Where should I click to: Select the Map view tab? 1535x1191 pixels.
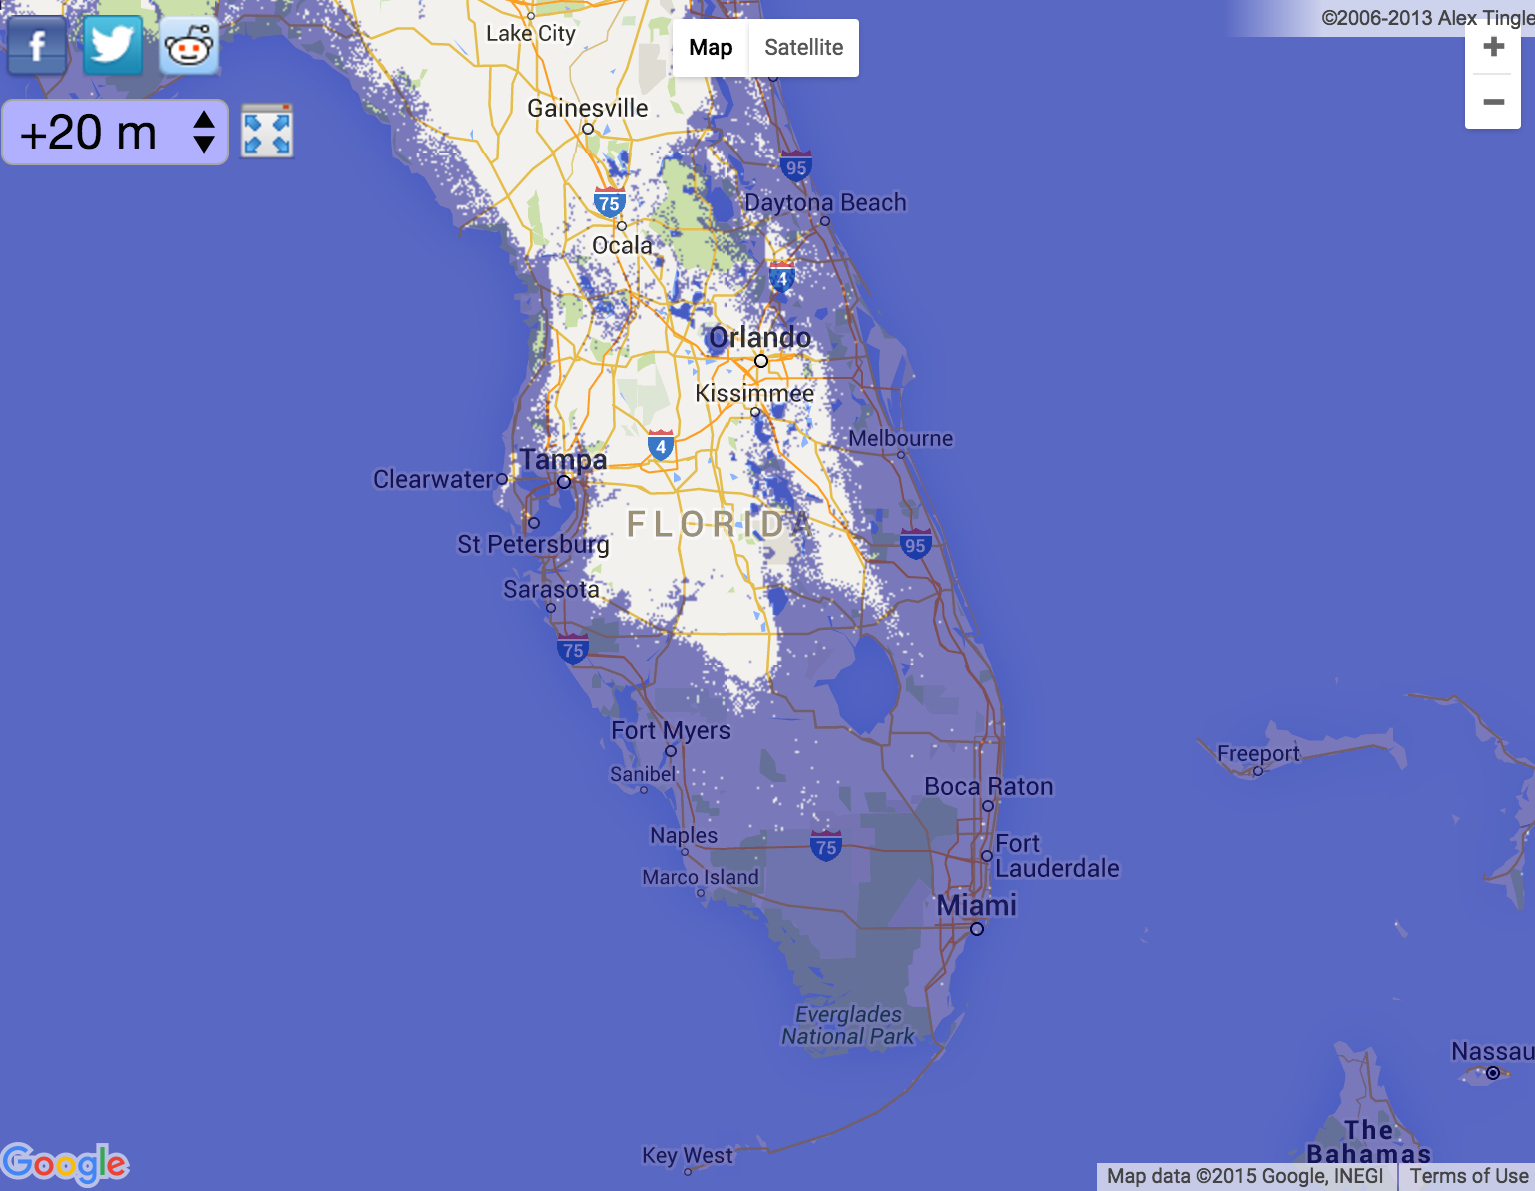[x=710, y=48]
